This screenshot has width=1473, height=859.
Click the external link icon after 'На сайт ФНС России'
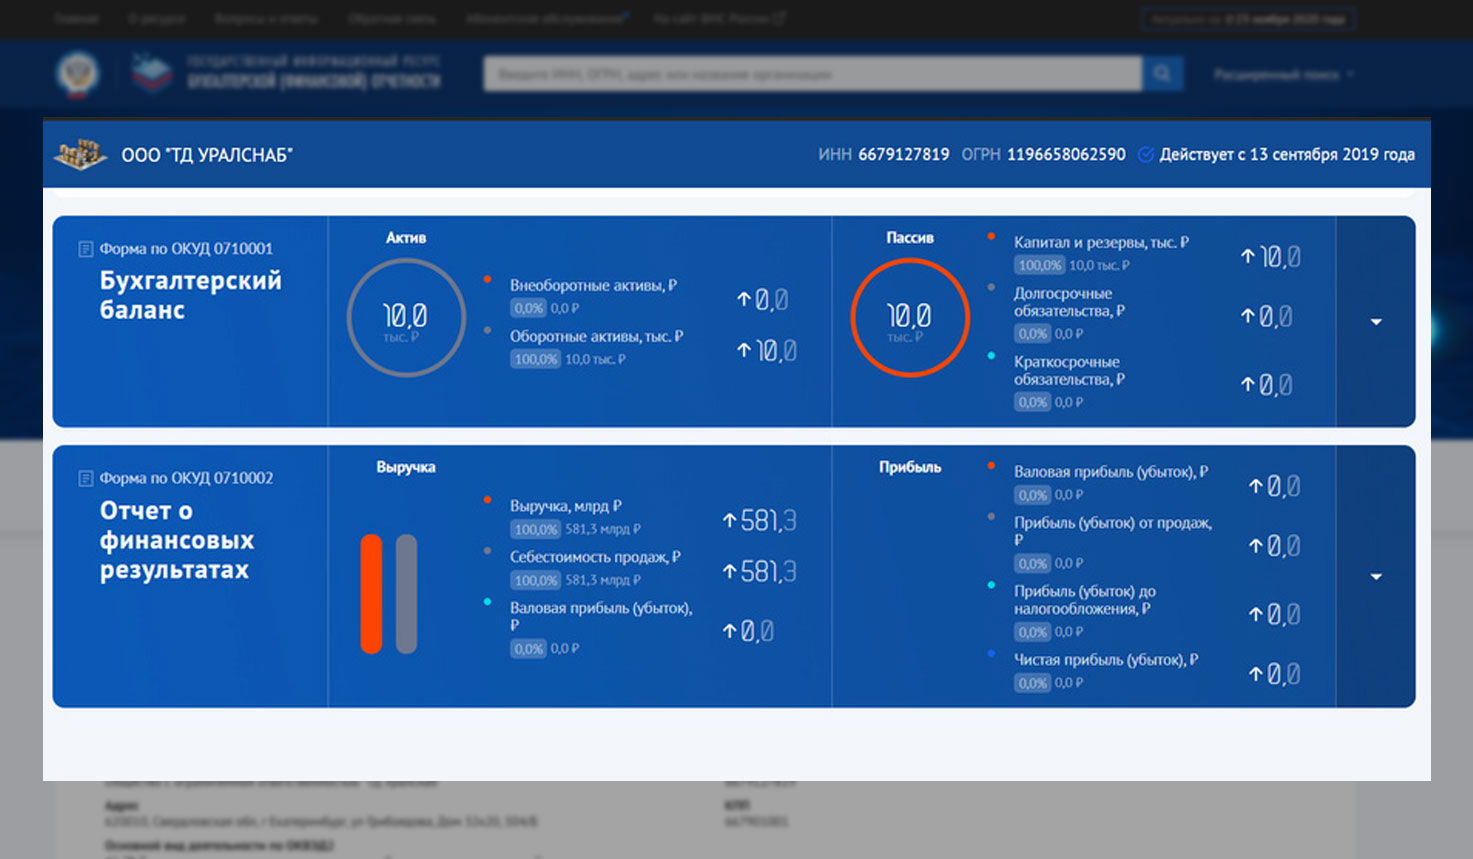(780, 18)
